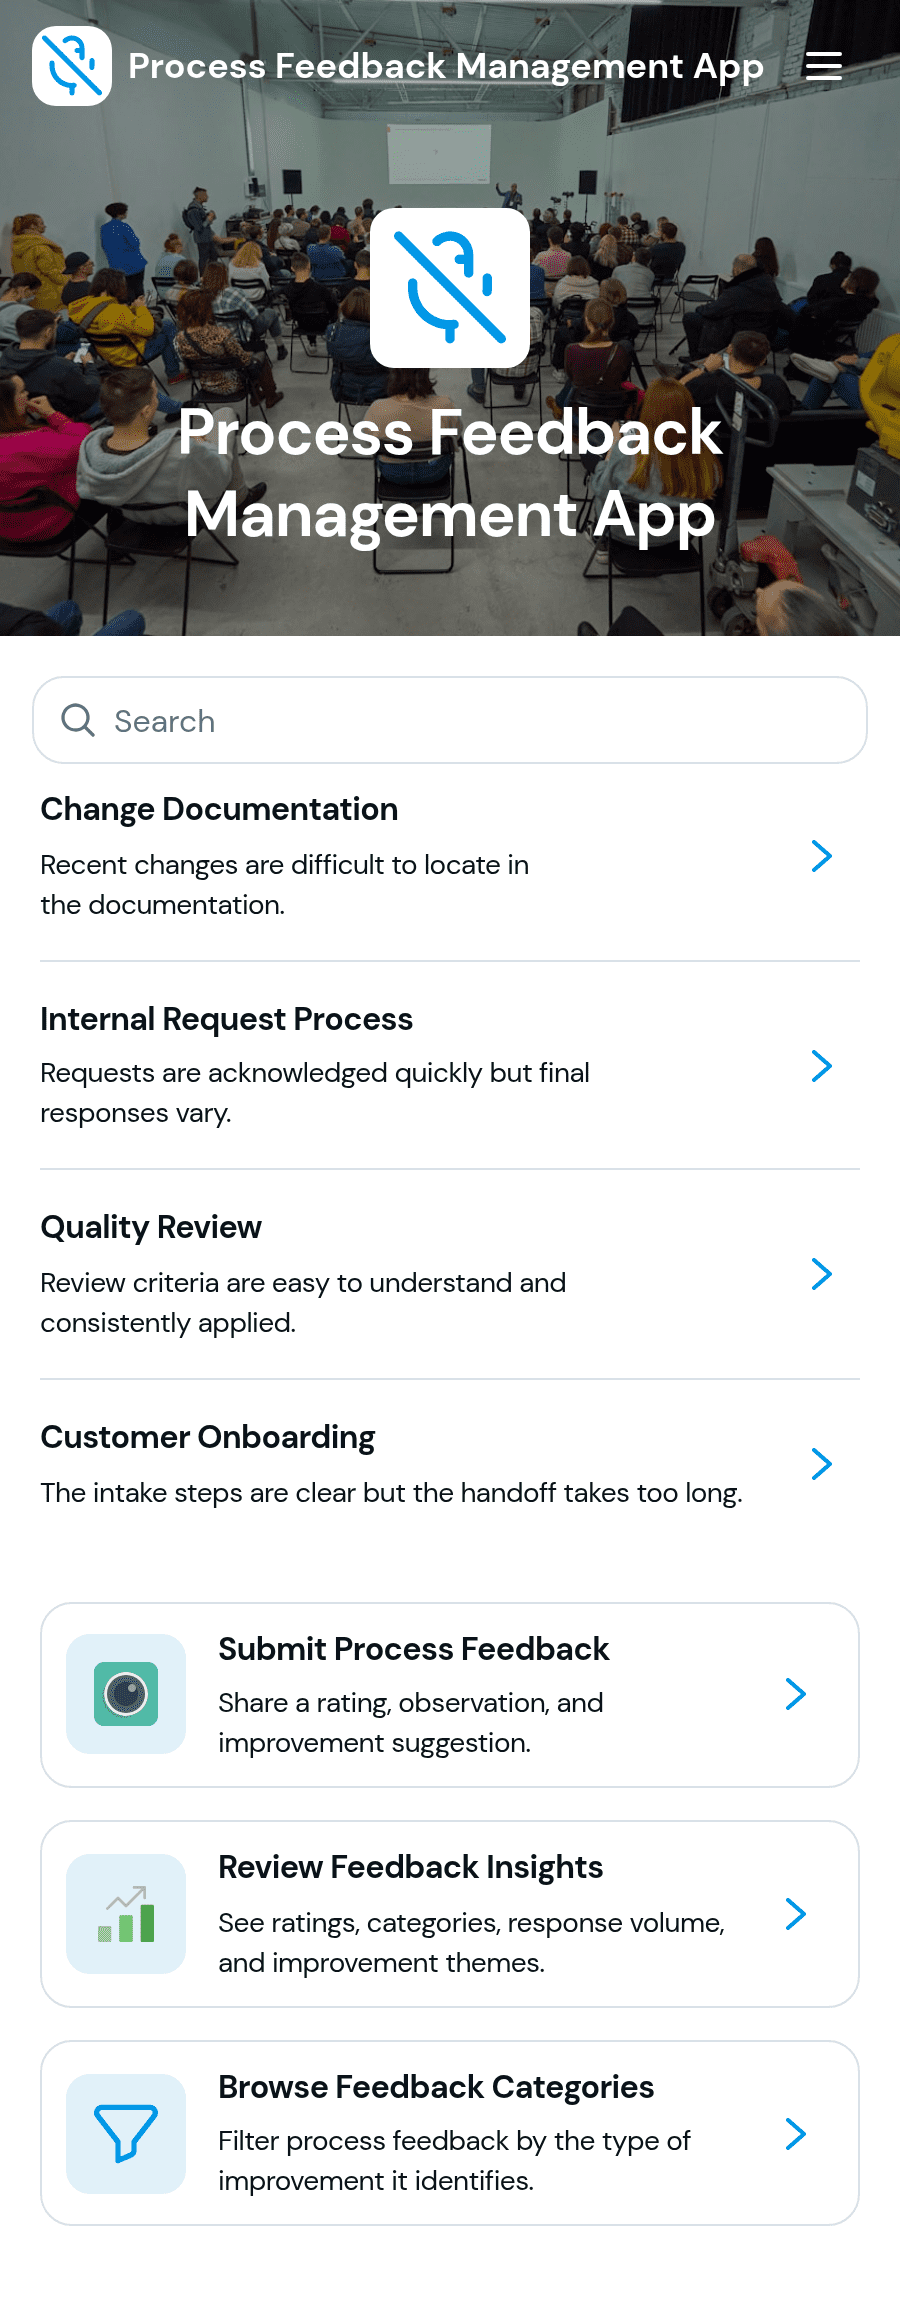Image resolution: width=900 pixels, height=2302 pixels.
Task: Open Browse Feedback Categories arrow
Action: tap(796, 2134)
